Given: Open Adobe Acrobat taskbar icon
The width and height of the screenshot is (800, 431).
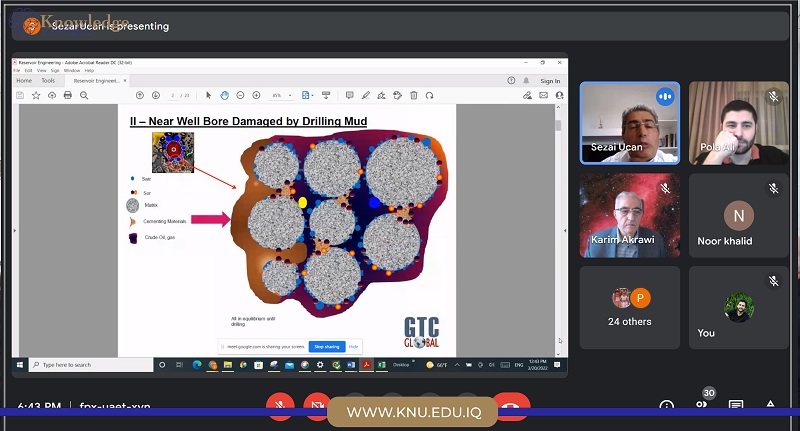Looking at the screenshot, I should tap(366, 365).
